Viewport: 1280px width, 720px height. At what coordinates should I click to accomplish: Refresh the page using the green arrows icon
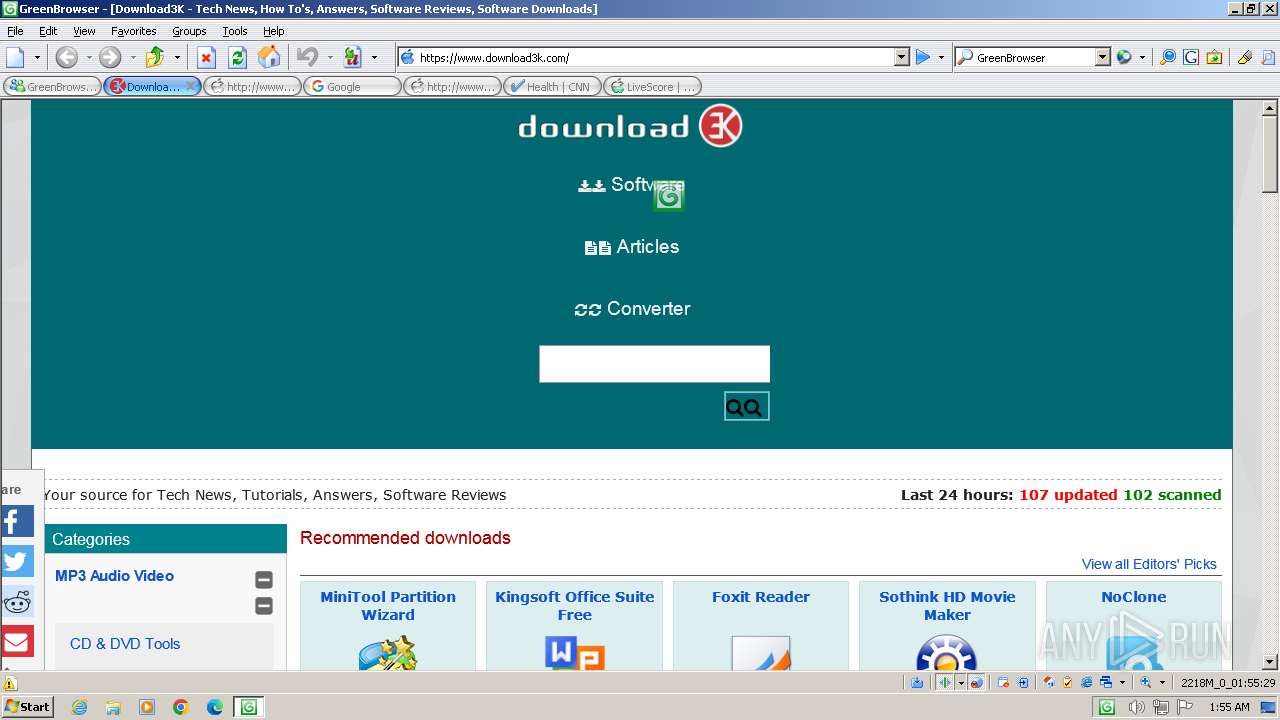237,57
